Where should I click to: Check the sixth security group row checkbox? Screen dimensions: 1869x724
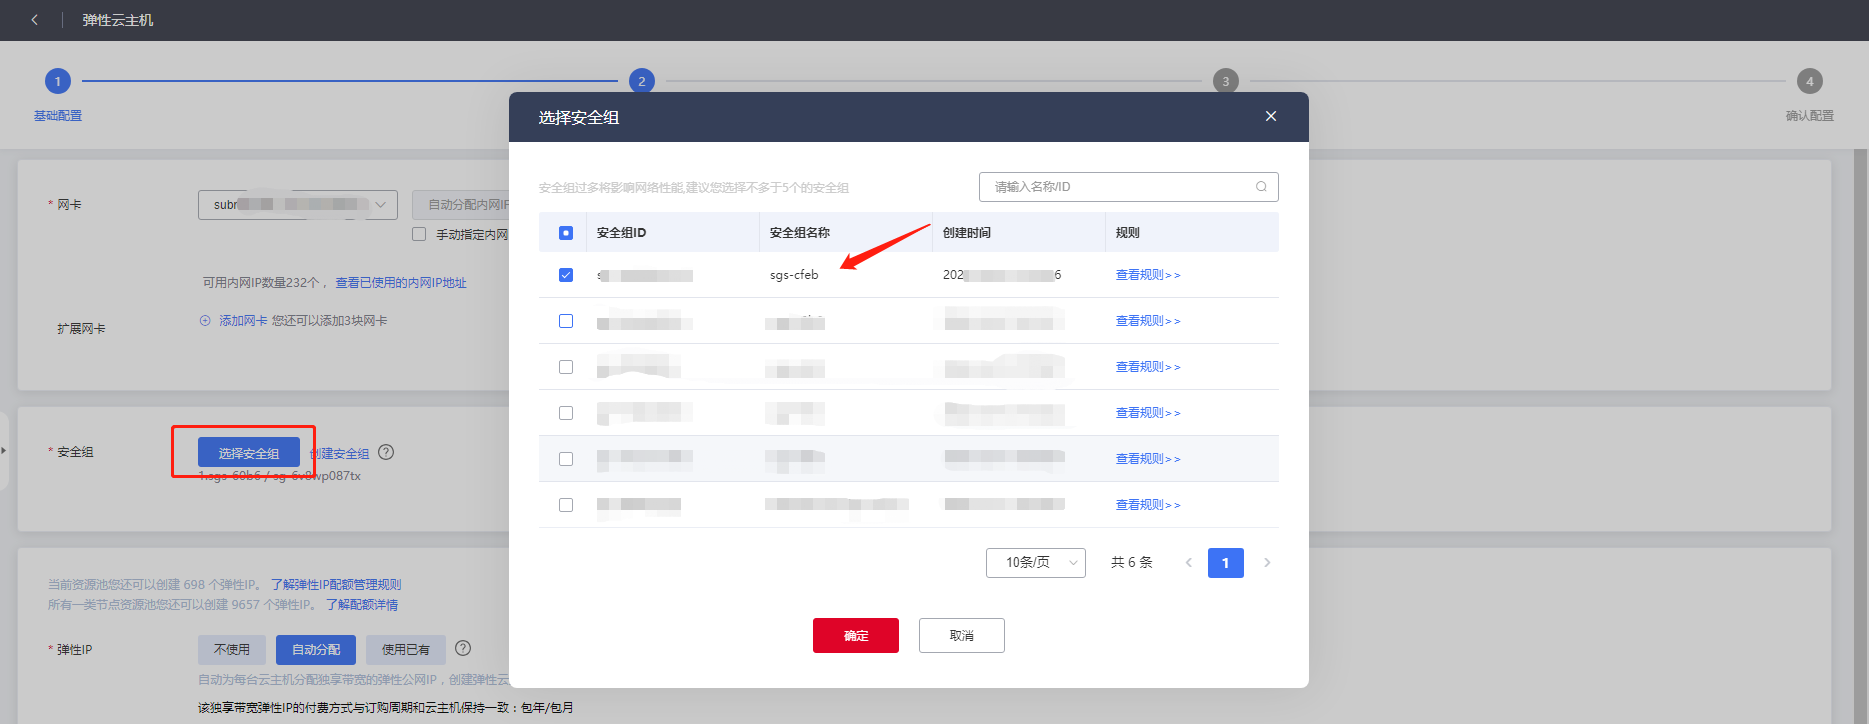(566, 505)
